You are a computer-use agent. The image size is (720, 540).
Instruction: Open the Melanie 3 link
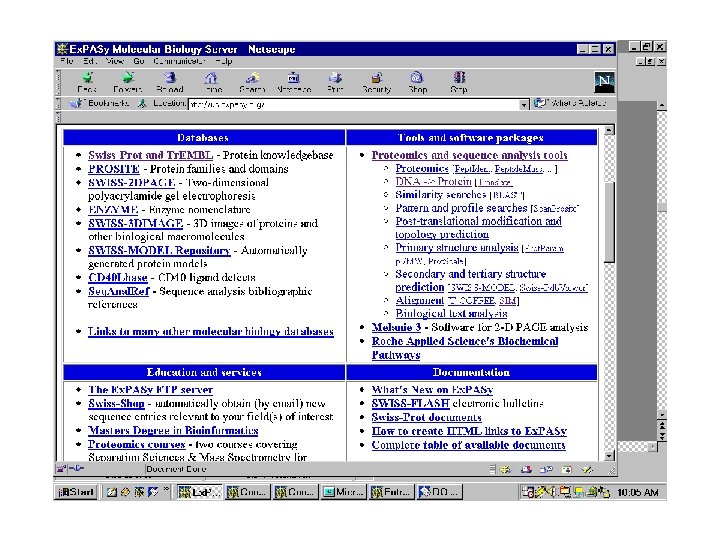pyautogui.click(x=396, y=327)
